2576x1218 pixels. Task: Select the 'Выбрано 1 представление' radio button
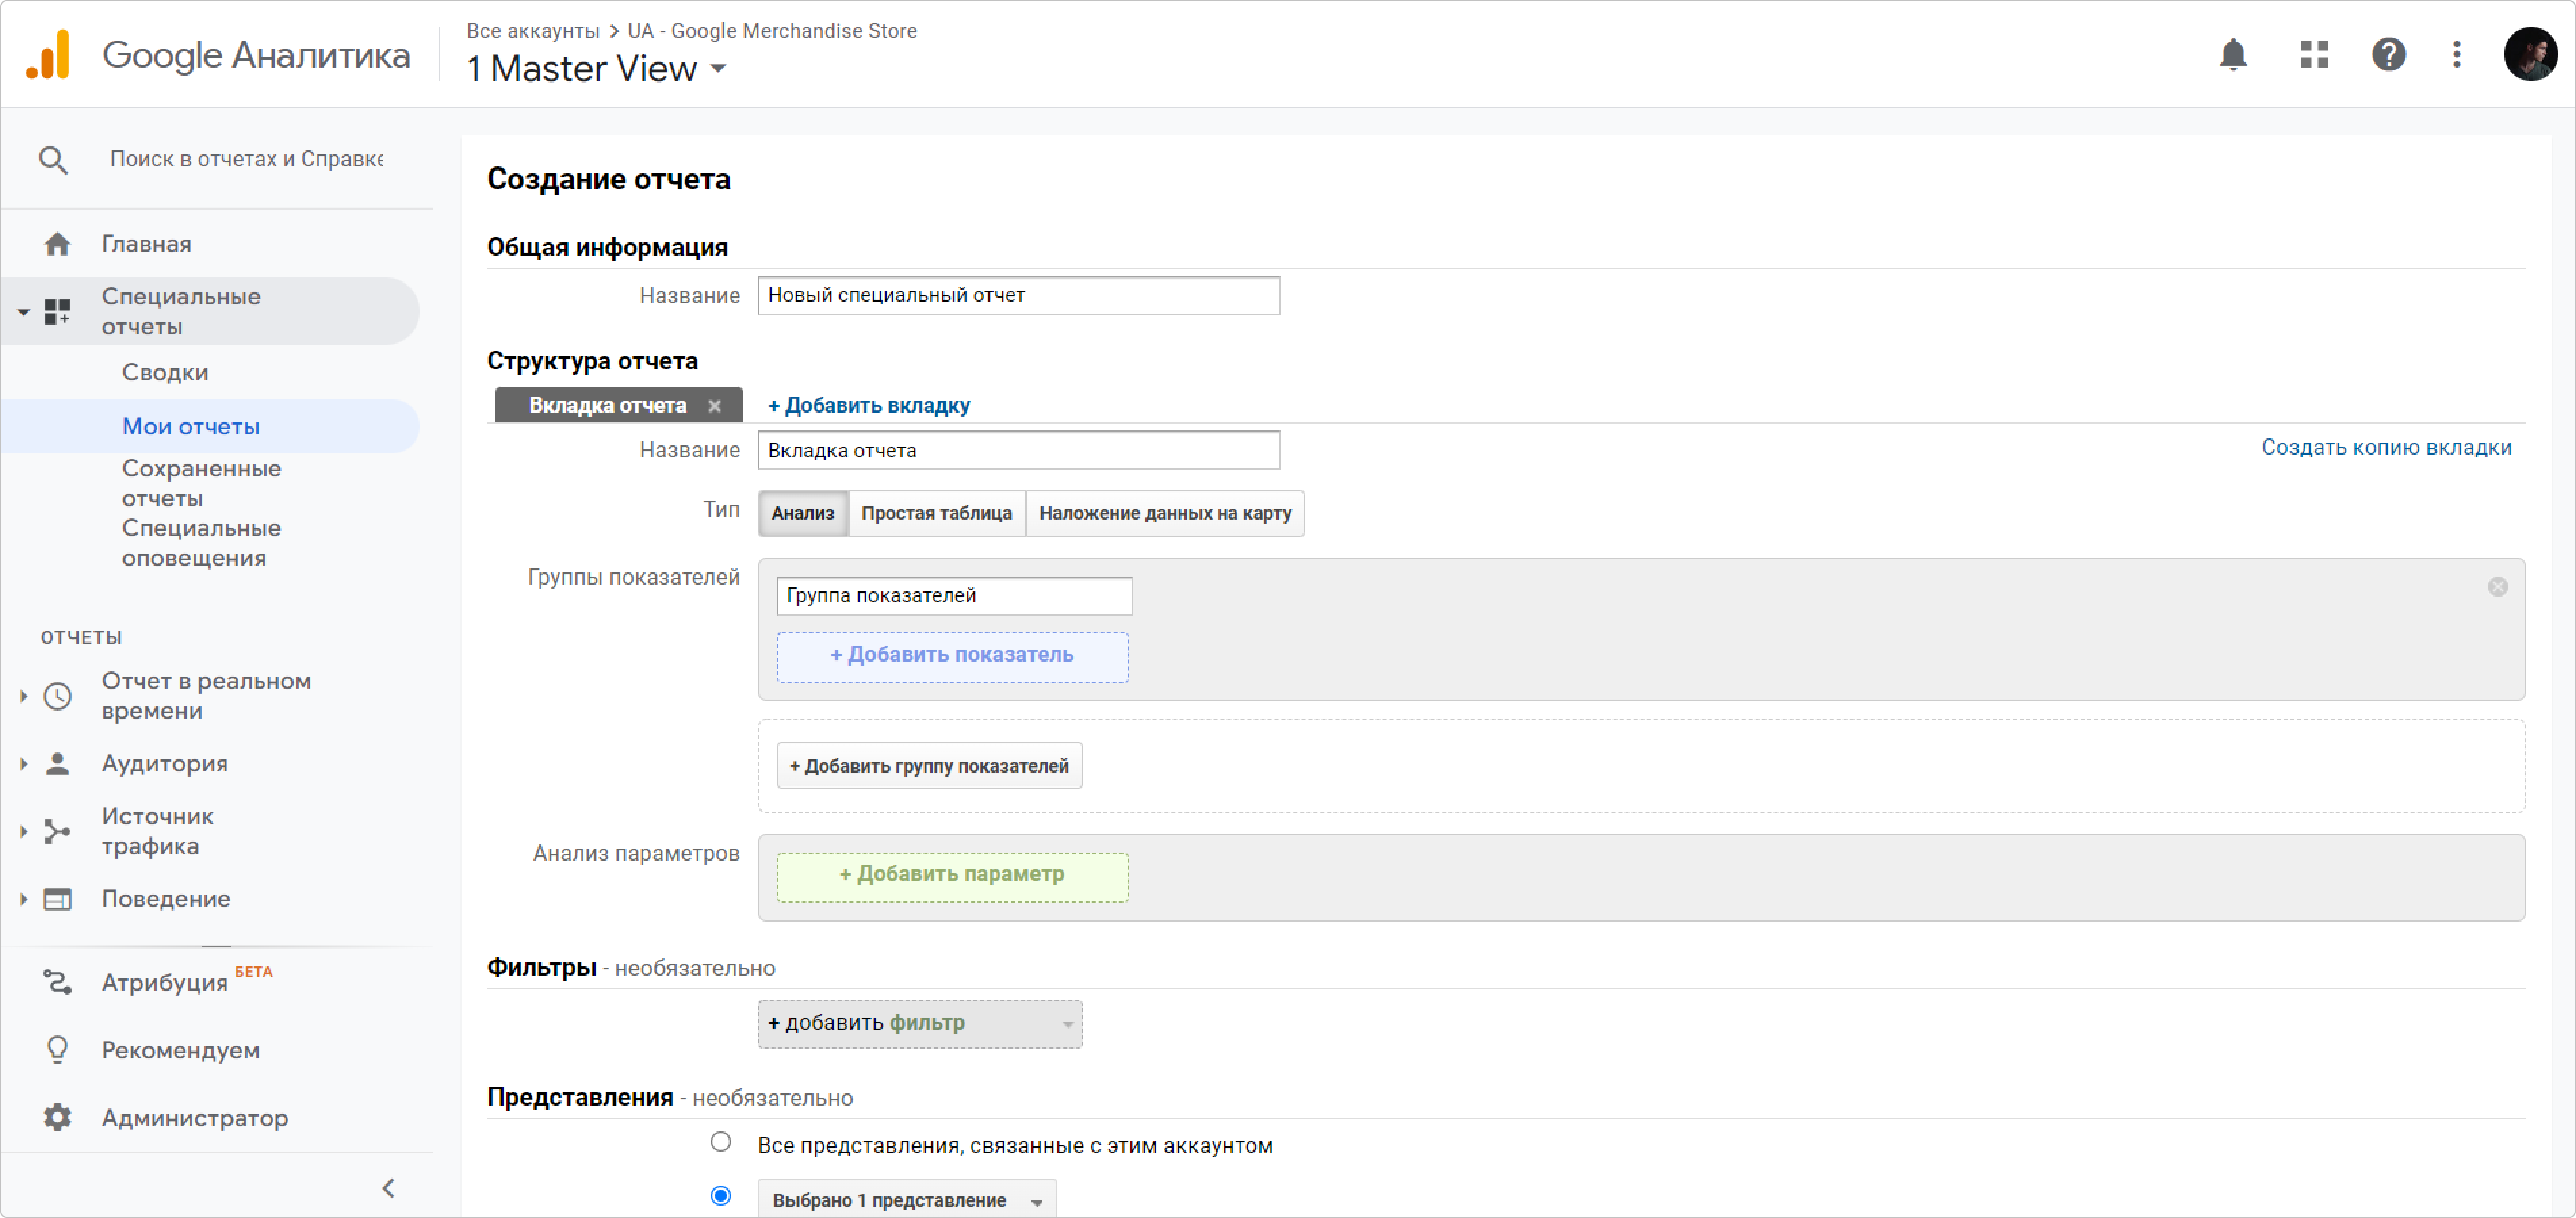(x=720, y=1196)
